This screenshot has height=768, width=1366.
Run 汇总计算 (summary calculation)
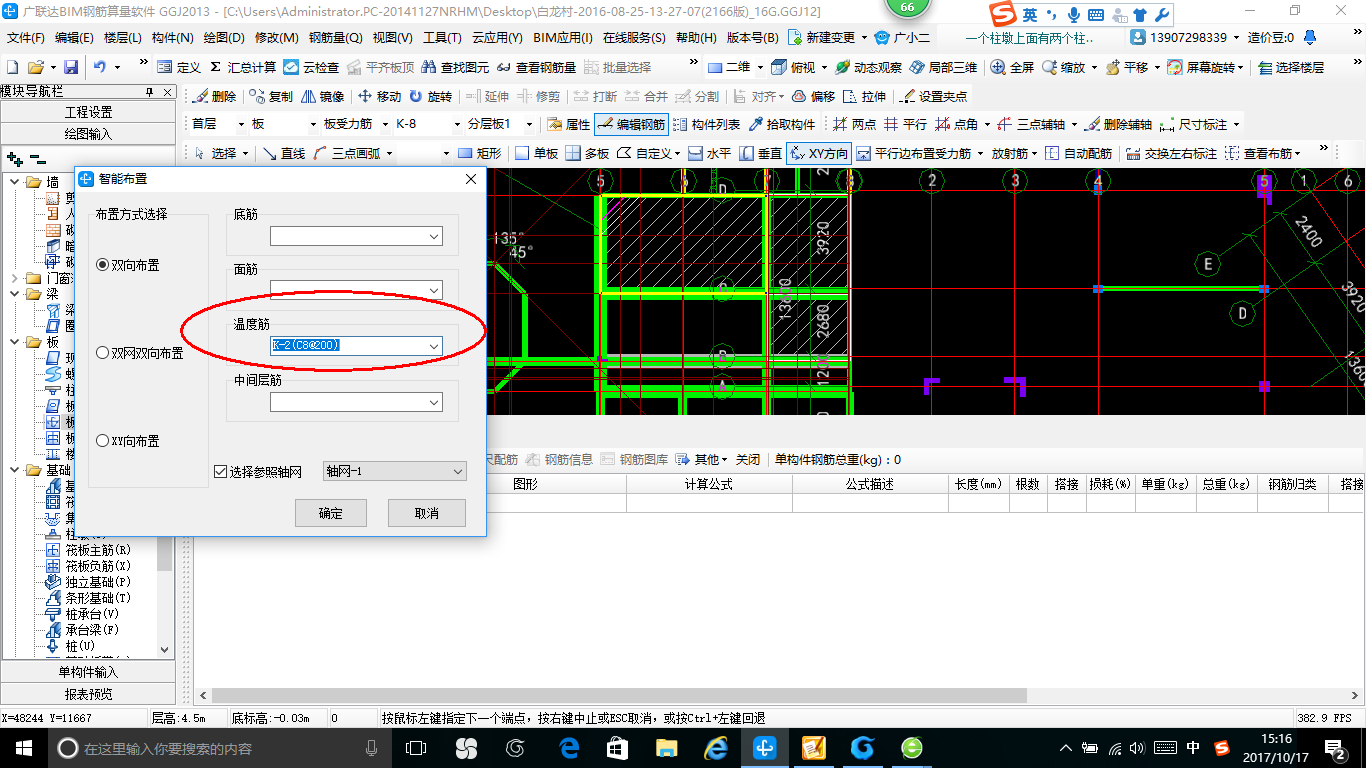click(243, 67)
